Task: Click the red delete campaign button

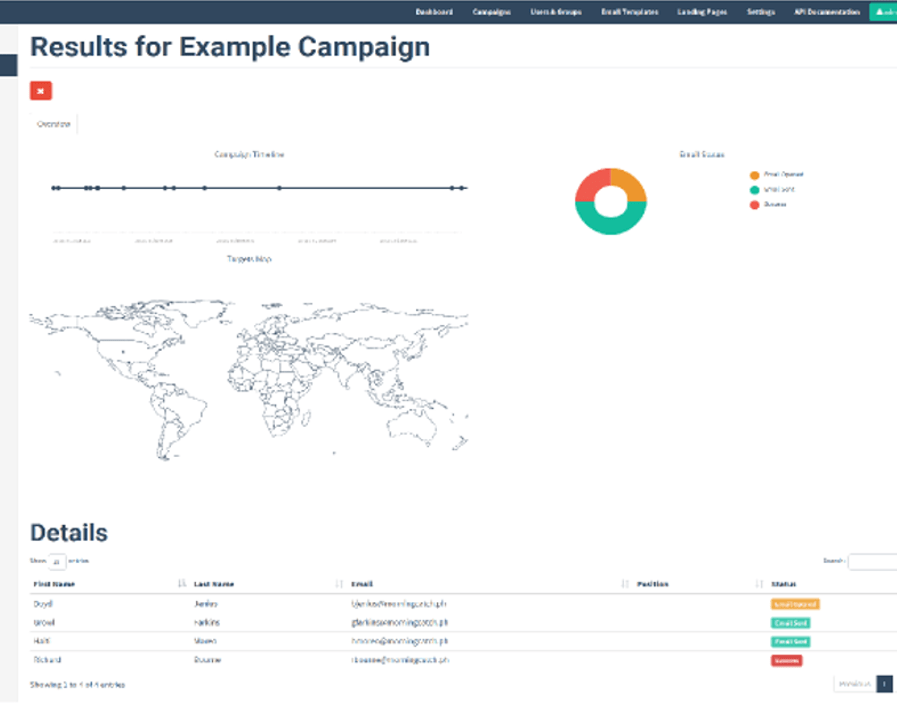Action: pyautogui.click(x=40, y=91)
